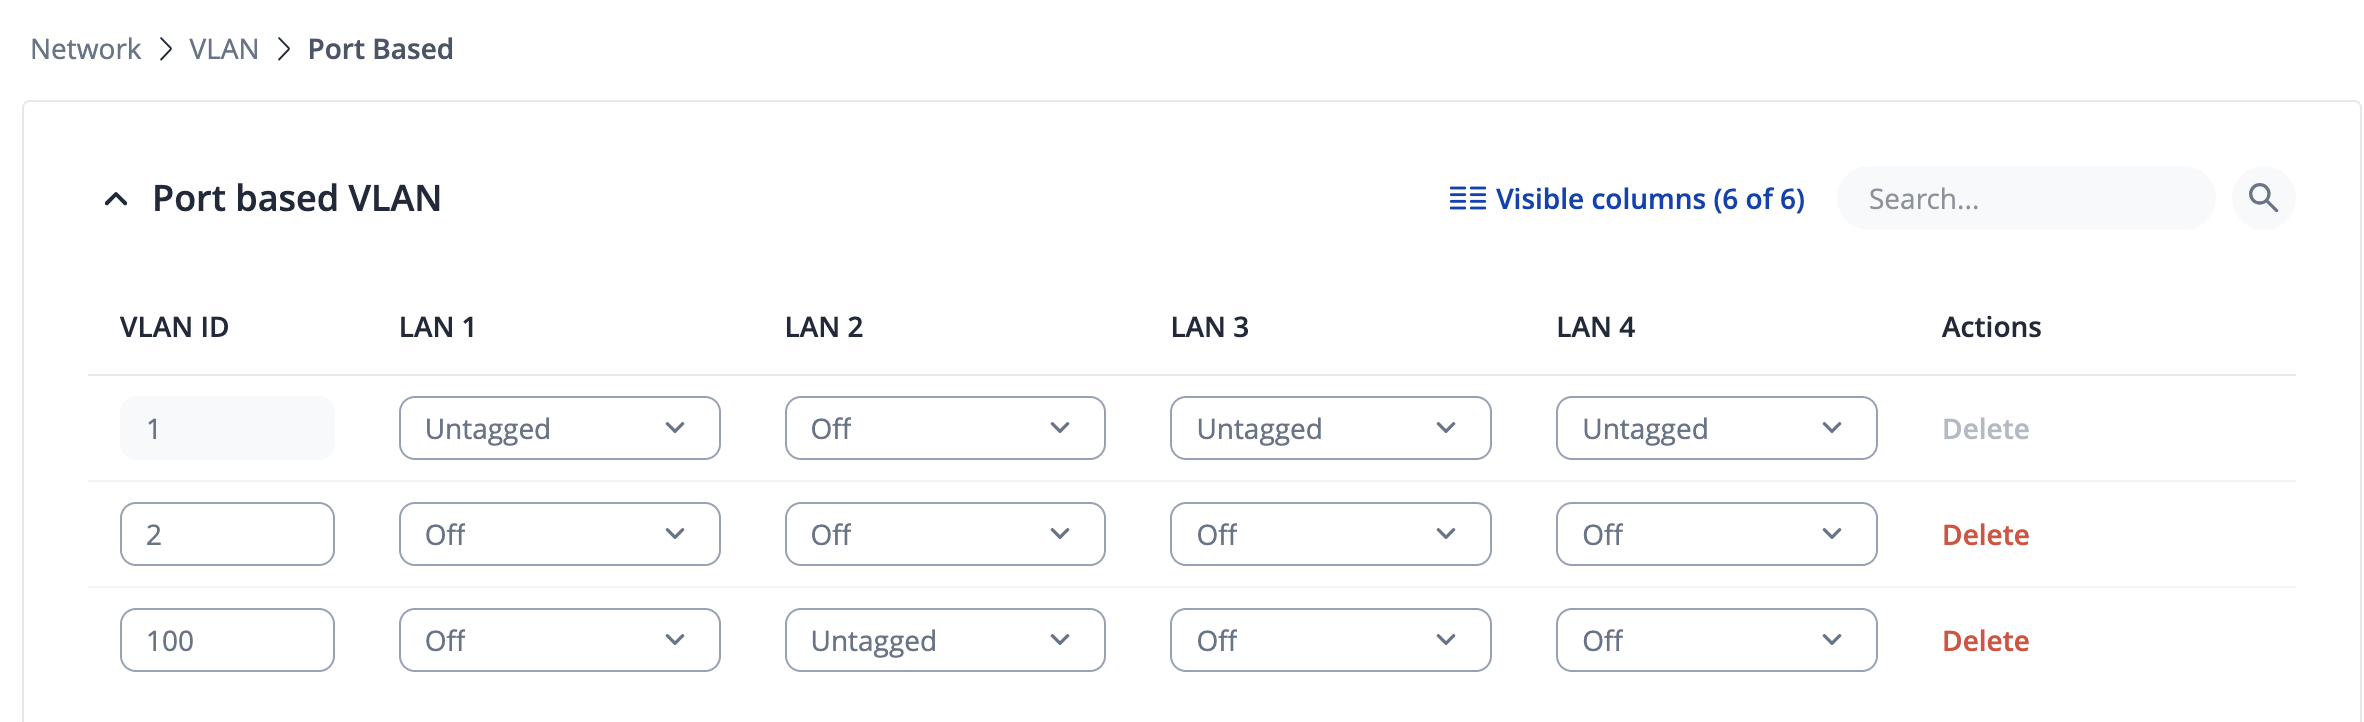
Task: Click the Search input field
Action: point(2025,199)
